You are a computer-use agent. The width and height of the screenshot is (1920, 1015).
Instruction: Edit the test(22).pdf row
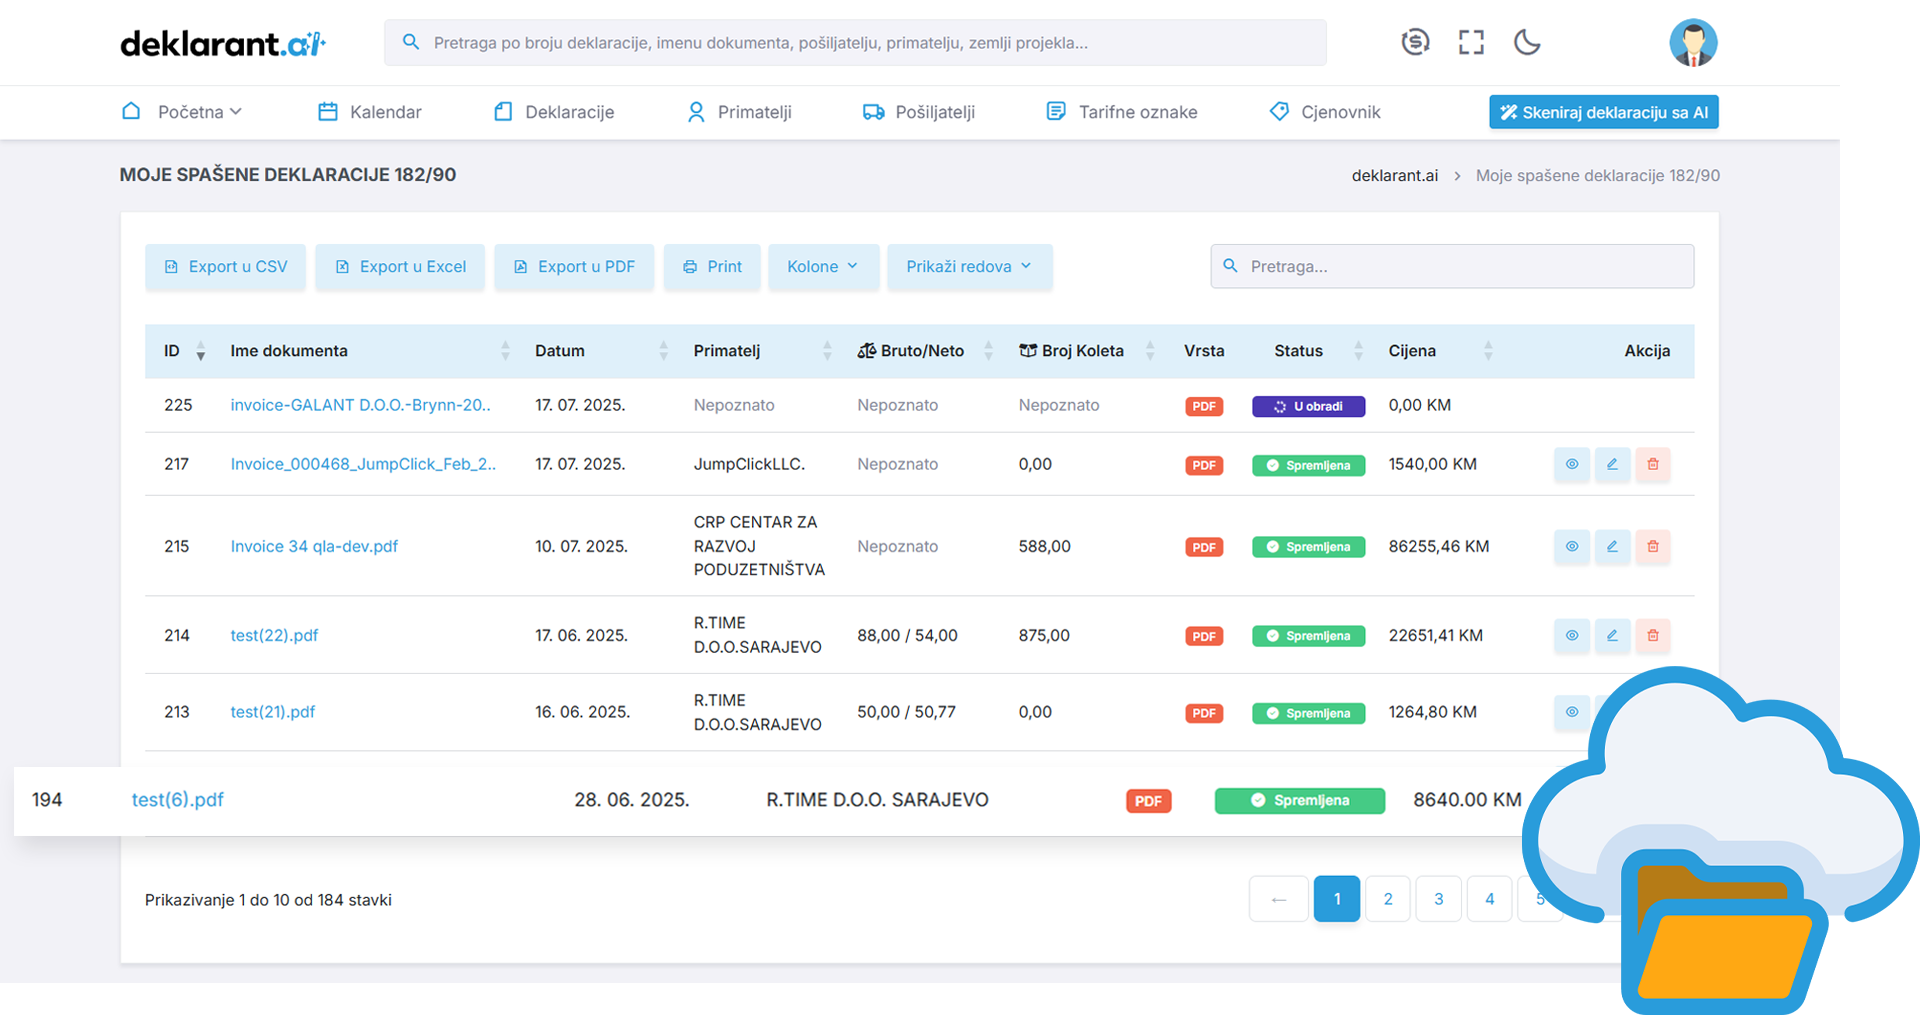[1612, 635]
